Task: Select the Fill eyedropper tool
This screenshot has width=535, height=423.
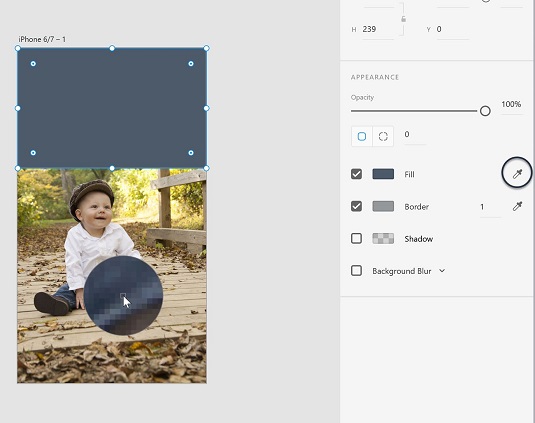Action: (x=517, y=174)
